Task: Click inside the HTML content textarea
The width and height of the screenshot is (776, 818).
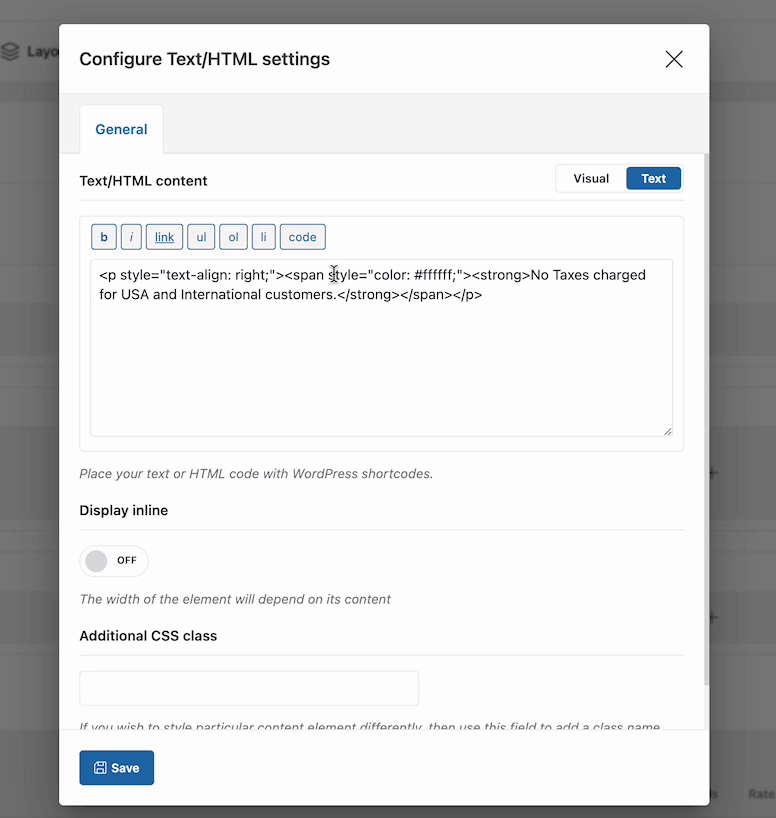Action: click(x=380, y=360)
